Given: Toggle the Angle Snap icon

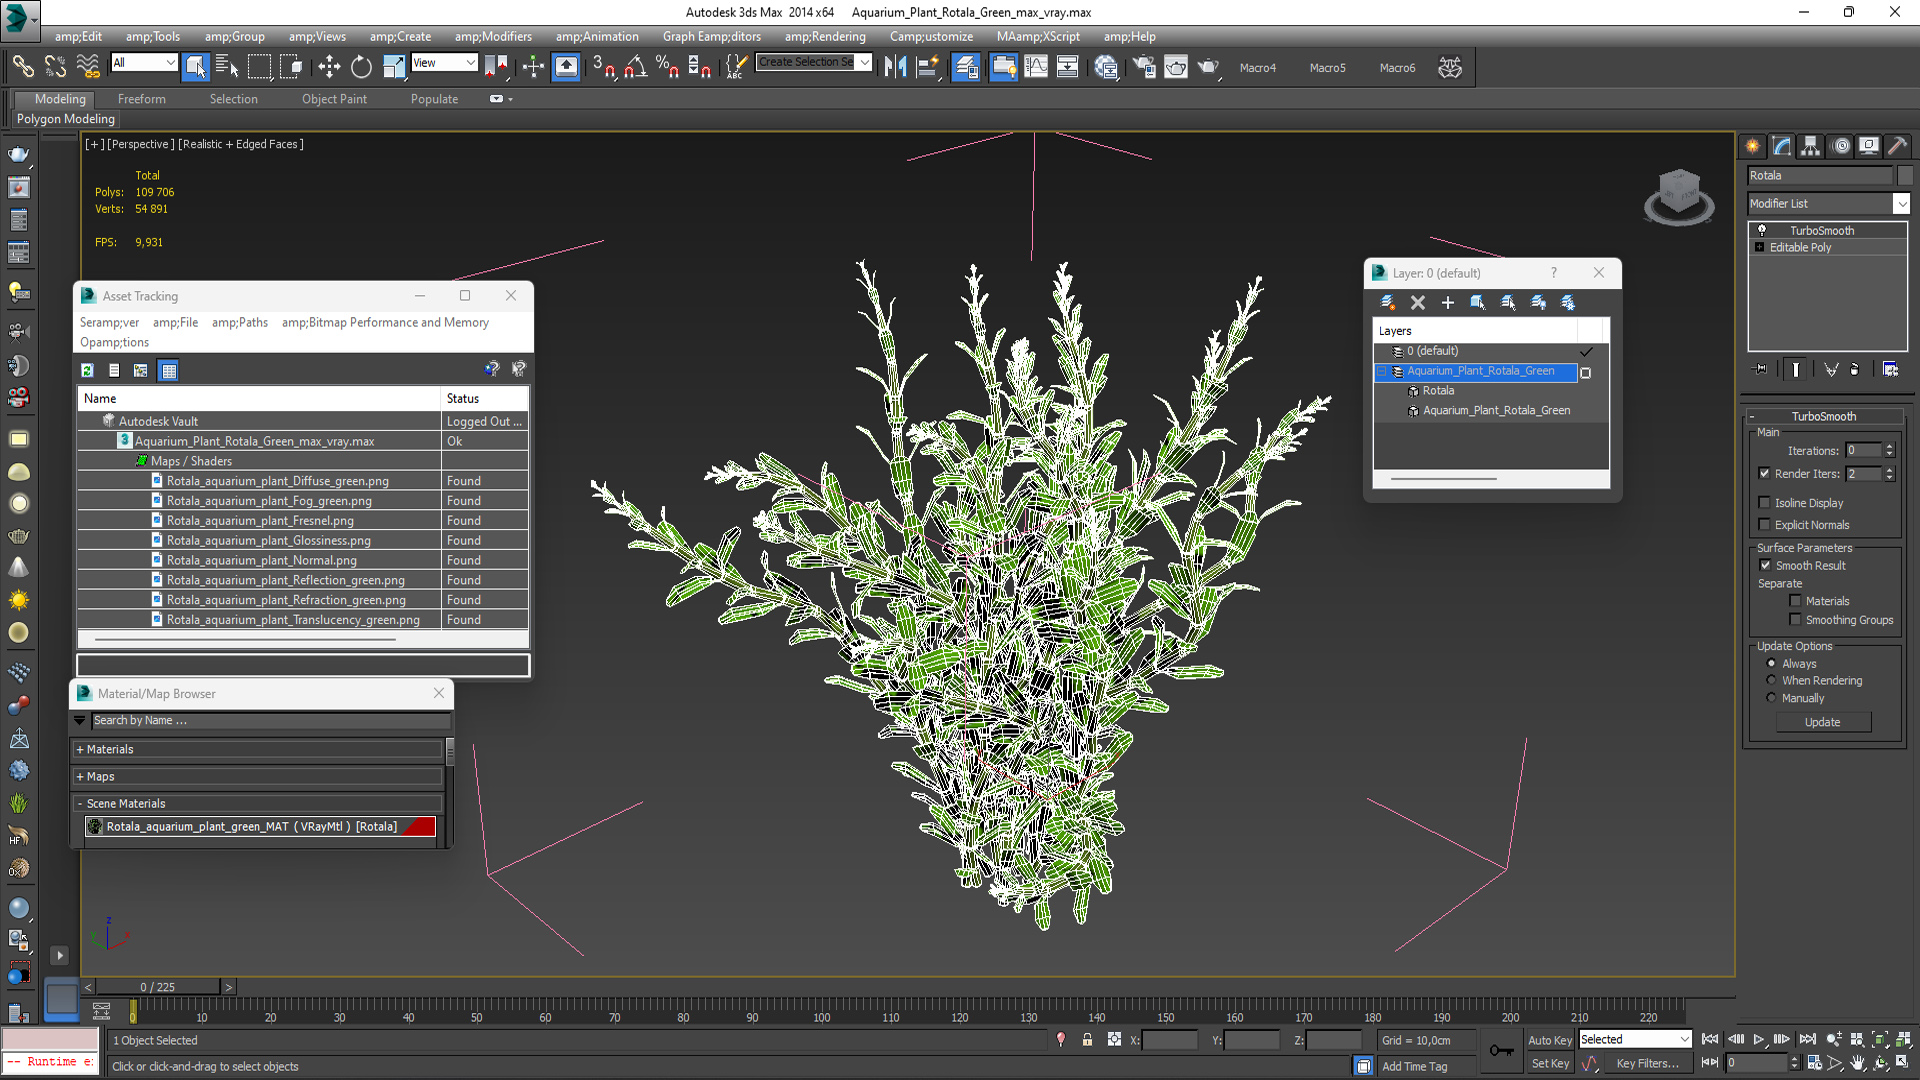Looking at the screenshot, I should click(x=636, y=67).
